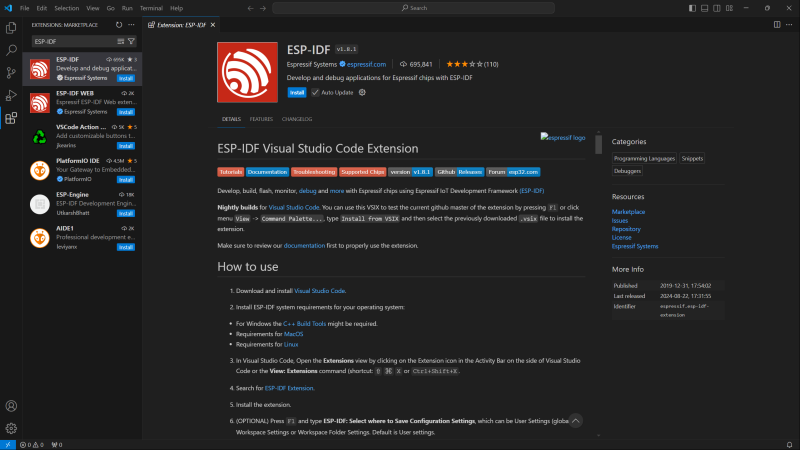Click the scroll-to-top arrow button
The width and height of the screenshot is (800, 450).
[x=576, y=421]
